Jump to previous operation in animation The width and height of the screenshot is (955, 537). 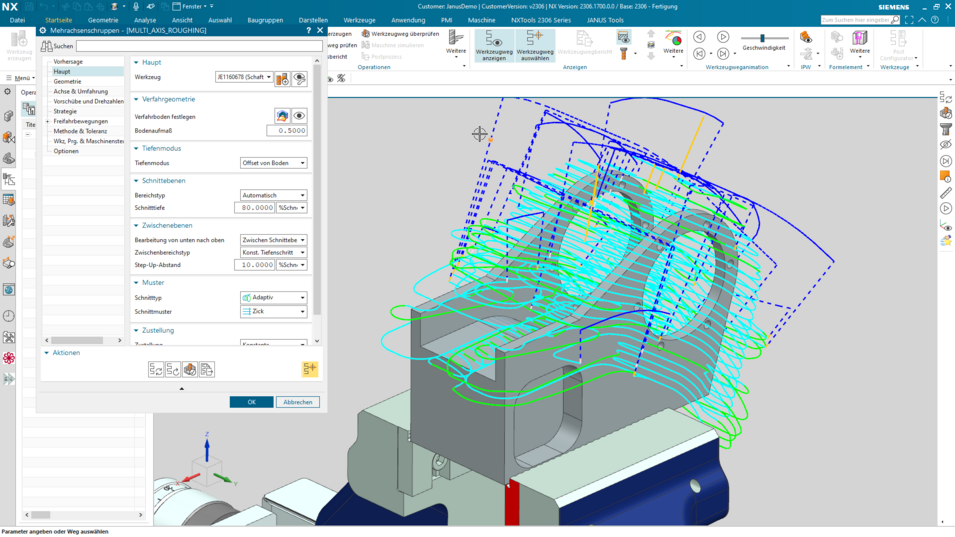point(699,54)
